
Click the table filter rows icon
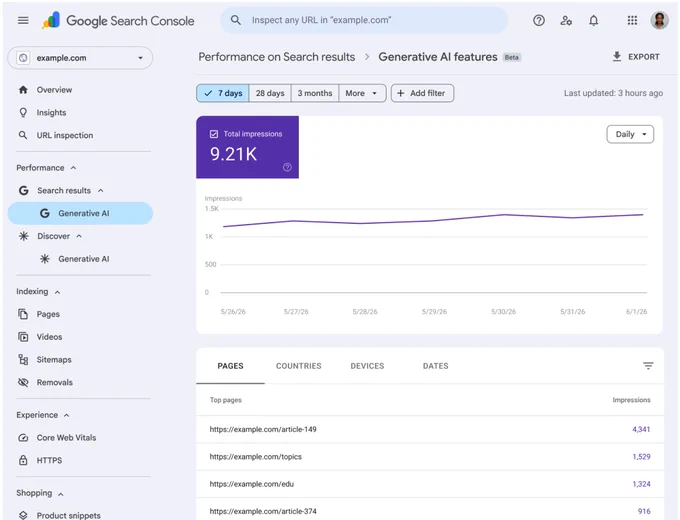[648, 366]
